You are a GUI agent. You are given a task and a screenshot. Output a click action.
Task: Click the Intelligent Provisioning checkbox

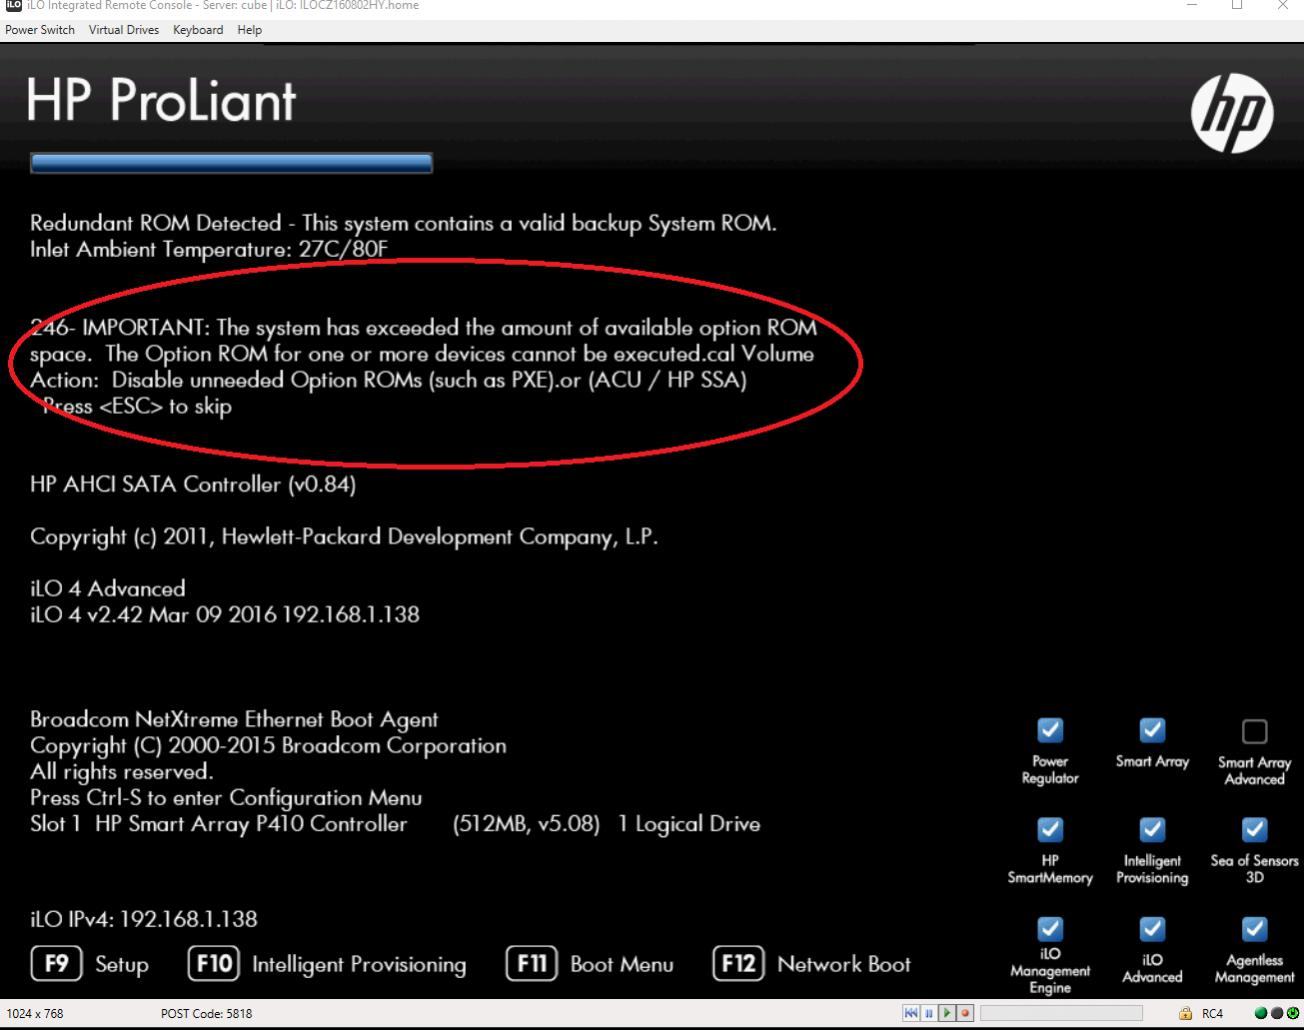click(x=1152, y=829)
